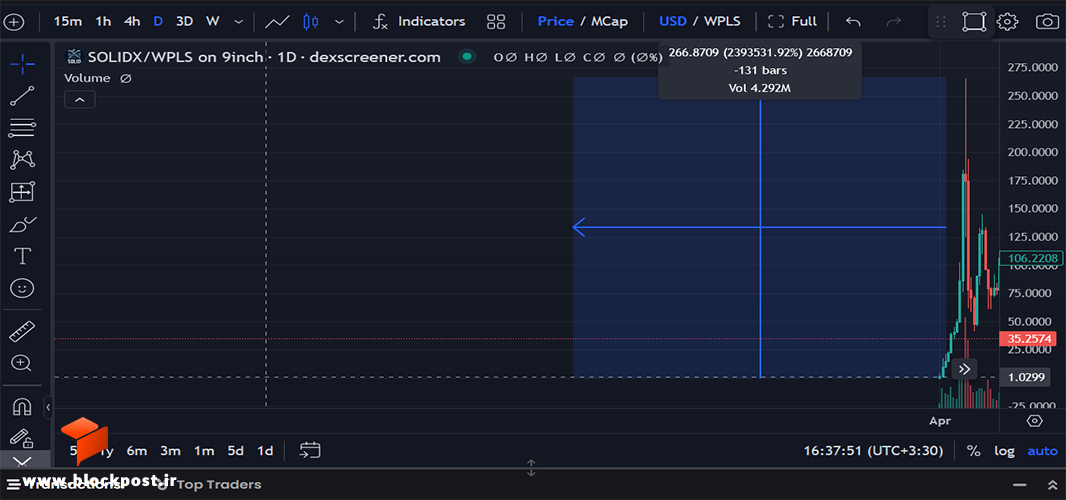Select the ruler measure tool
This screenshot has height=500, width=1066.
[x=22, y=331]
